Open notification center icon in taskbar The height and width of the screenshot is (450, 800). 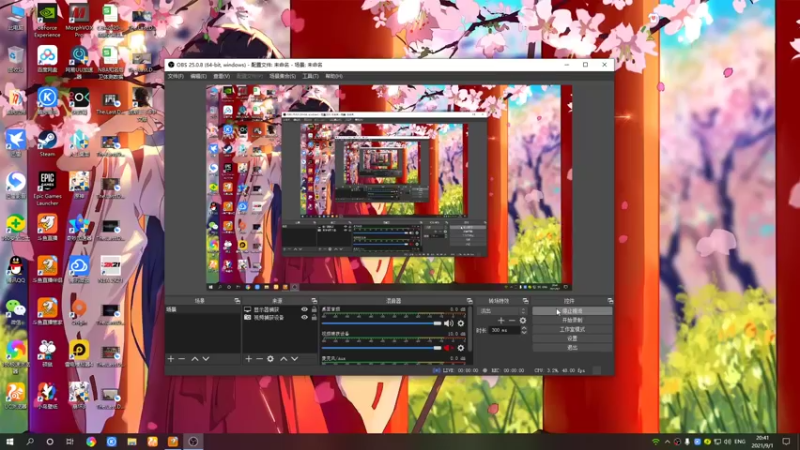coord(786,441)
